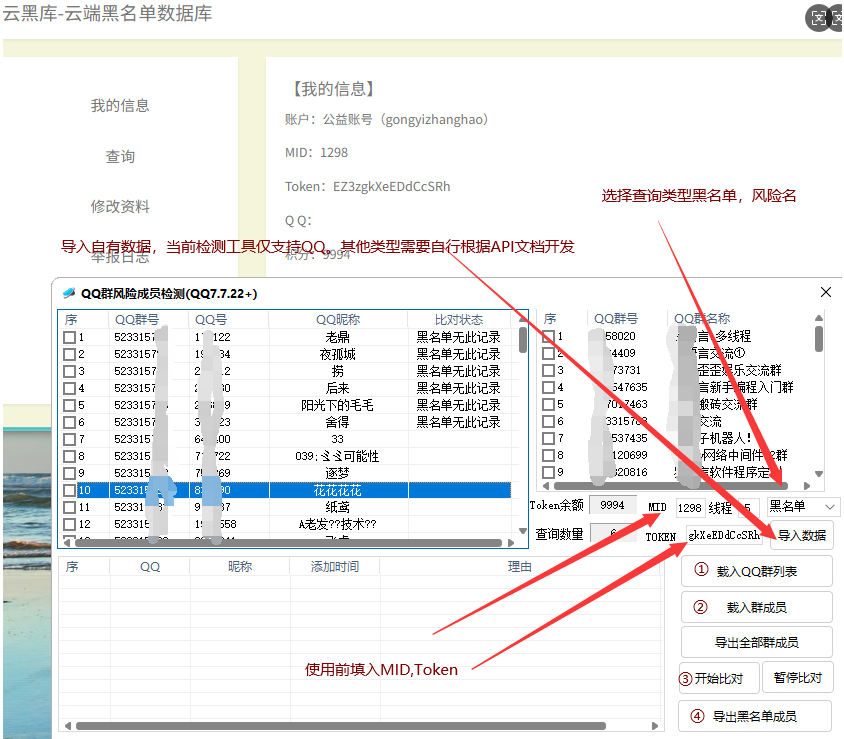Screen dimensions: 844x739
Task: Select member row with nickname 纸鸢
Action: pyautogui.click(x=286, y=507)
